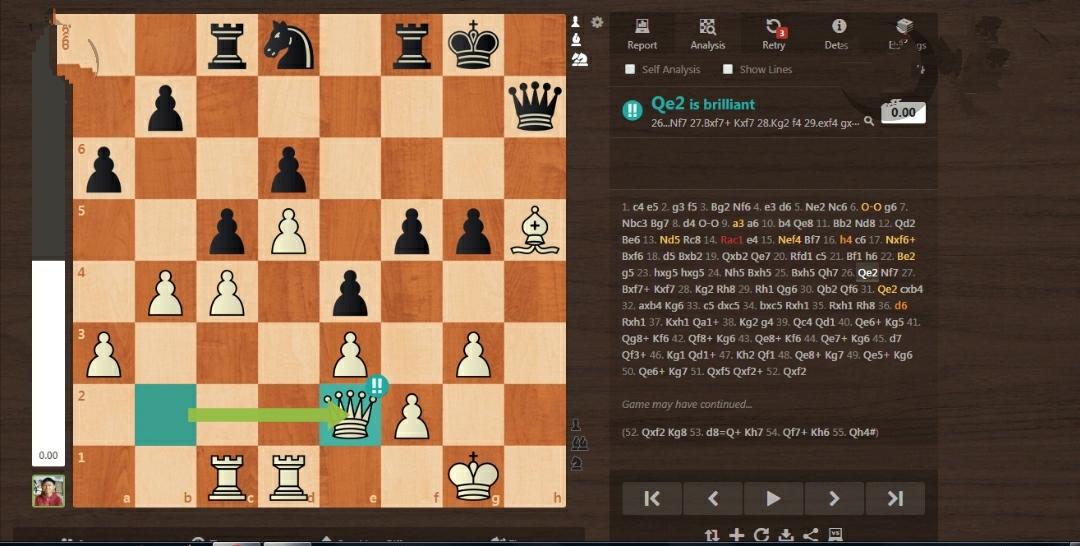Viewport: 1080px width, 546px height.
Task: Select the white pawn on d5
Action: tap(289, 230)
